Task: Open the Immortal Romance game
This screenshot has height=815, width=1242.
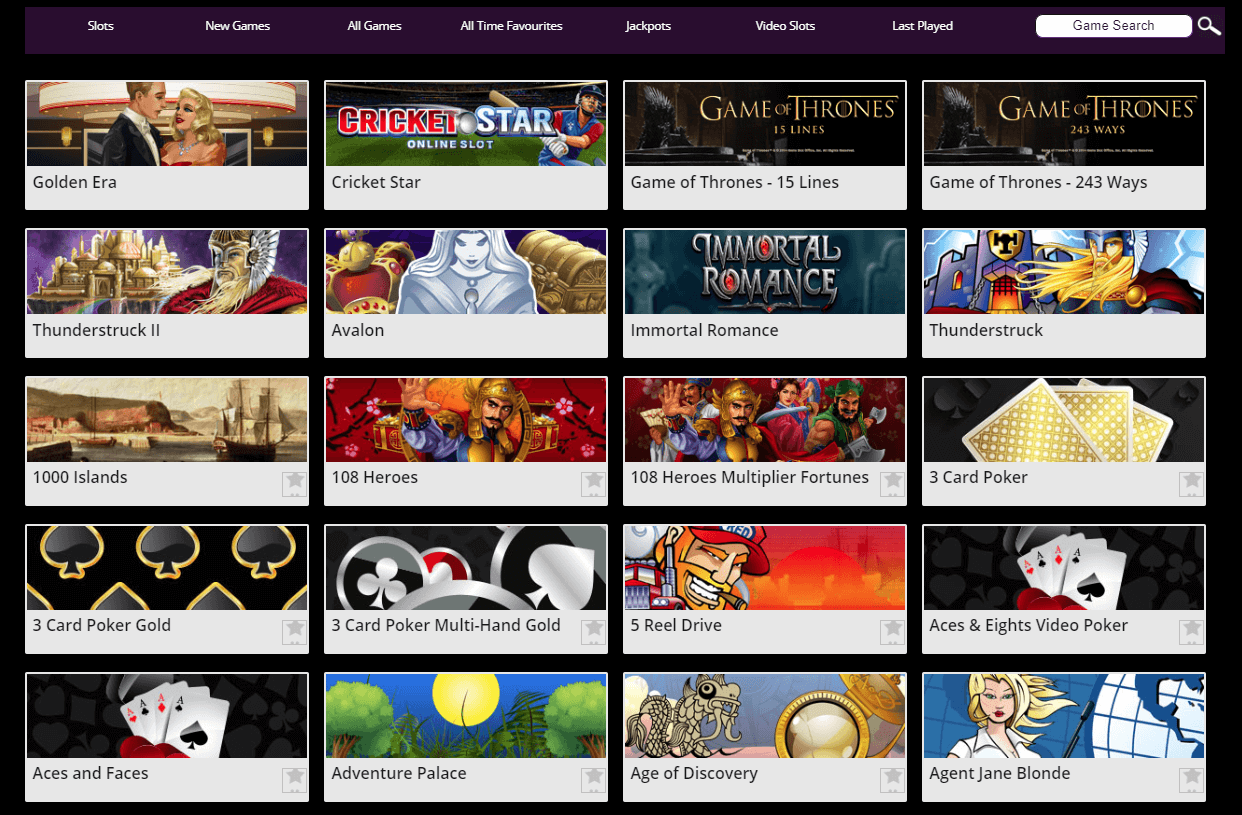Action: click(x=764, y=271)
